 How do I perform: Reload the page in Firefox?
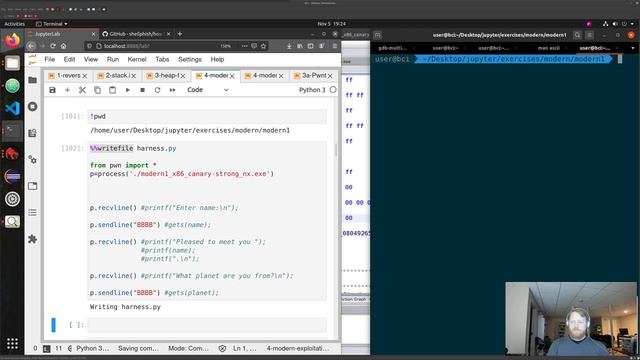[x=53, y=46]
